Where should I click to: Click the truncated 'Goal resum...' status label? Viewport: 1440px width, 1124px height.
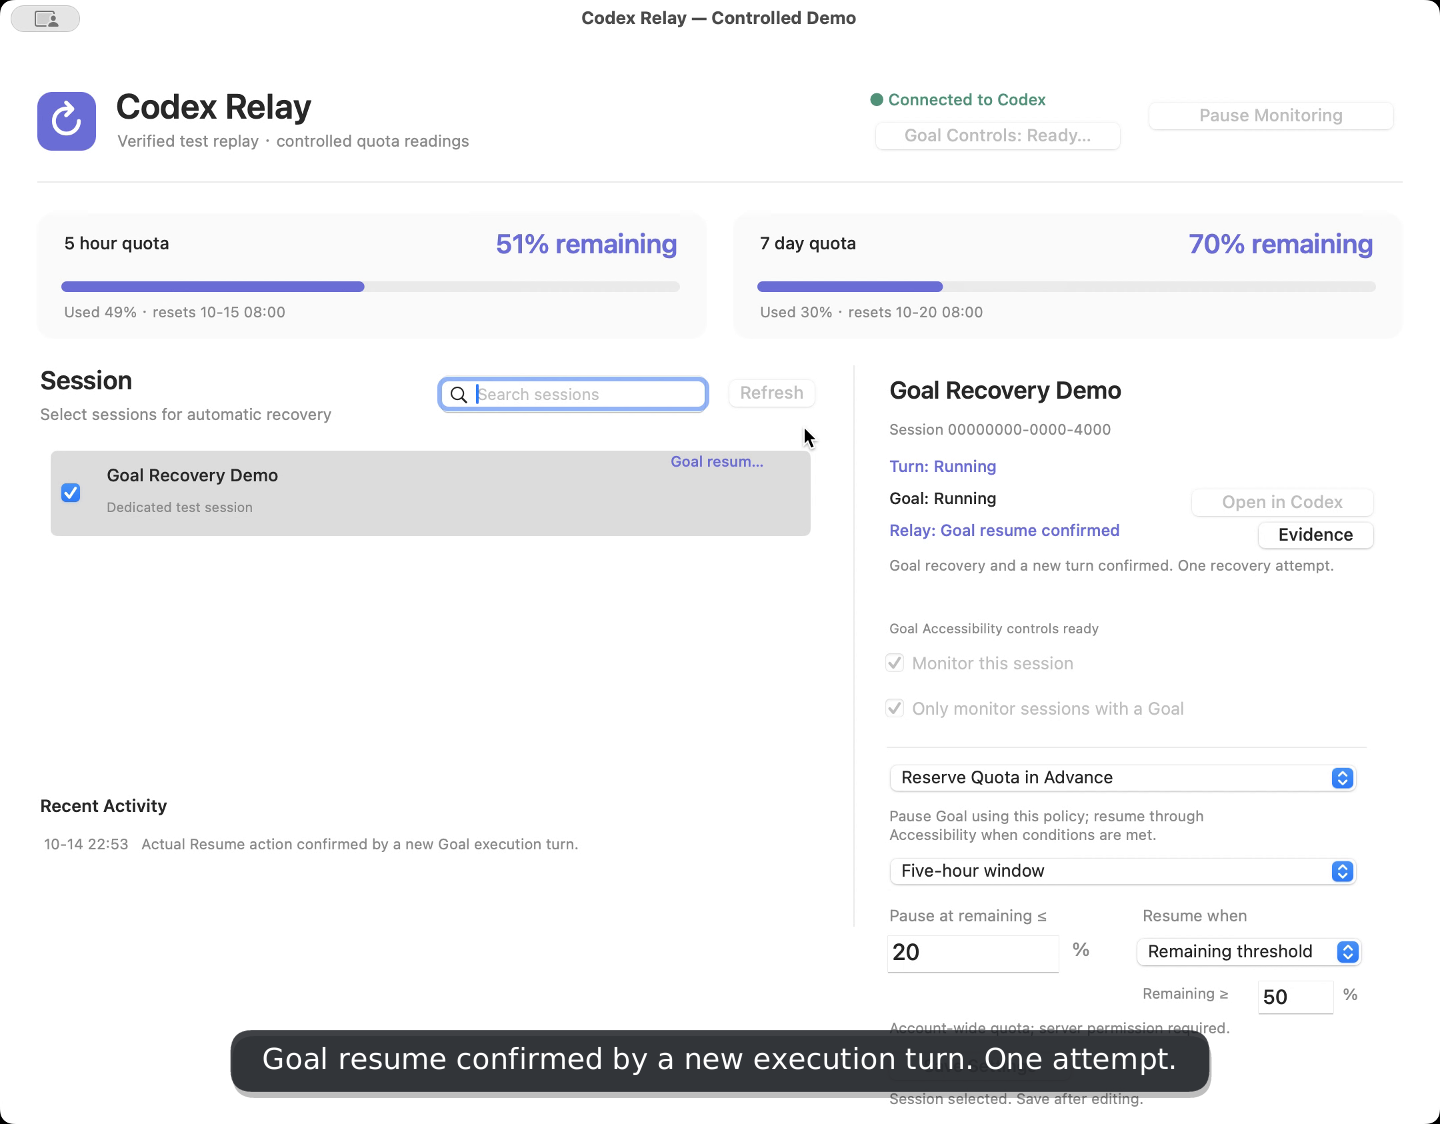[717, 462]
